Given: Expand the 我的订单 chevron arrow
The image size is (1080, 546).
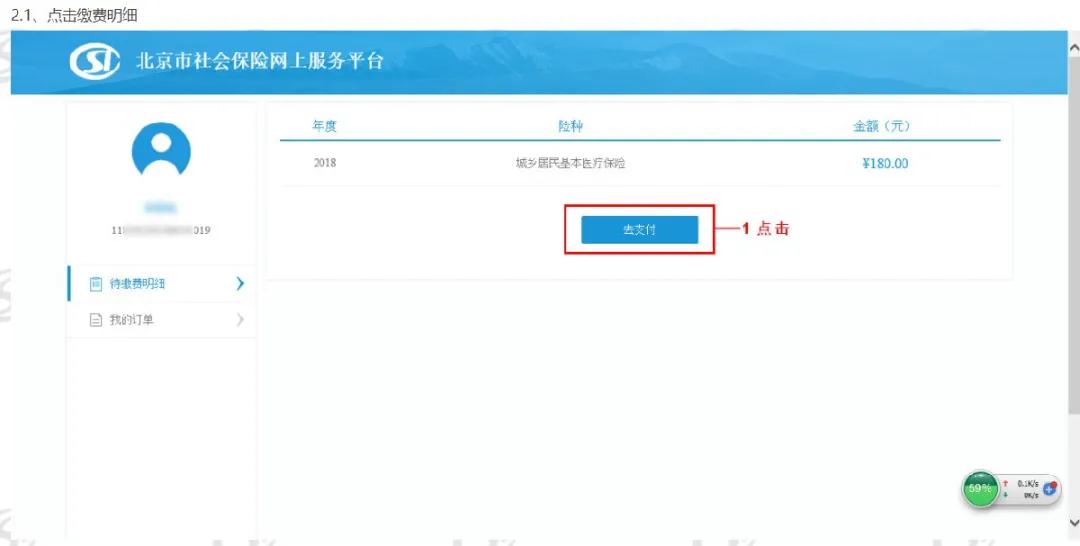Looking at the screenshot, I should click(240, 319).
